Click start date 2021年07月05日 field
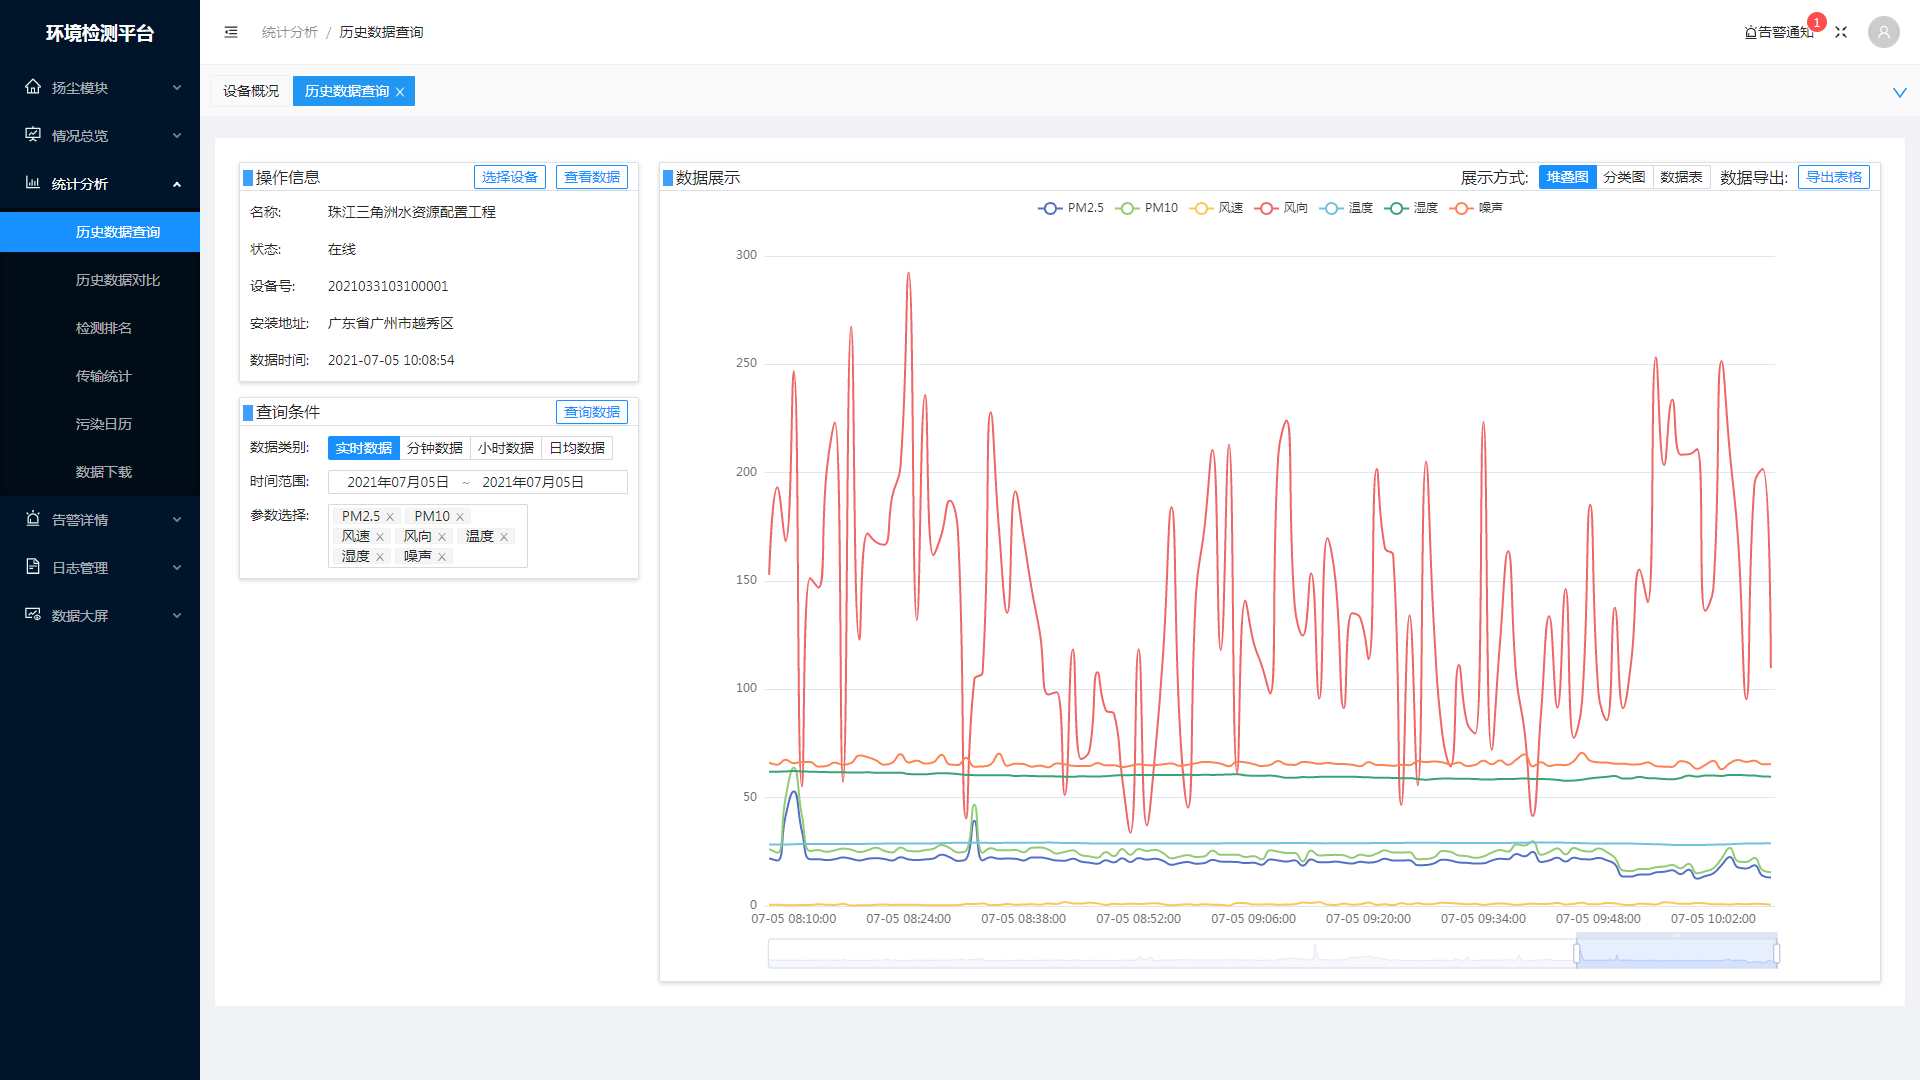This screenshot has height=1080, width=1920. 398,482
